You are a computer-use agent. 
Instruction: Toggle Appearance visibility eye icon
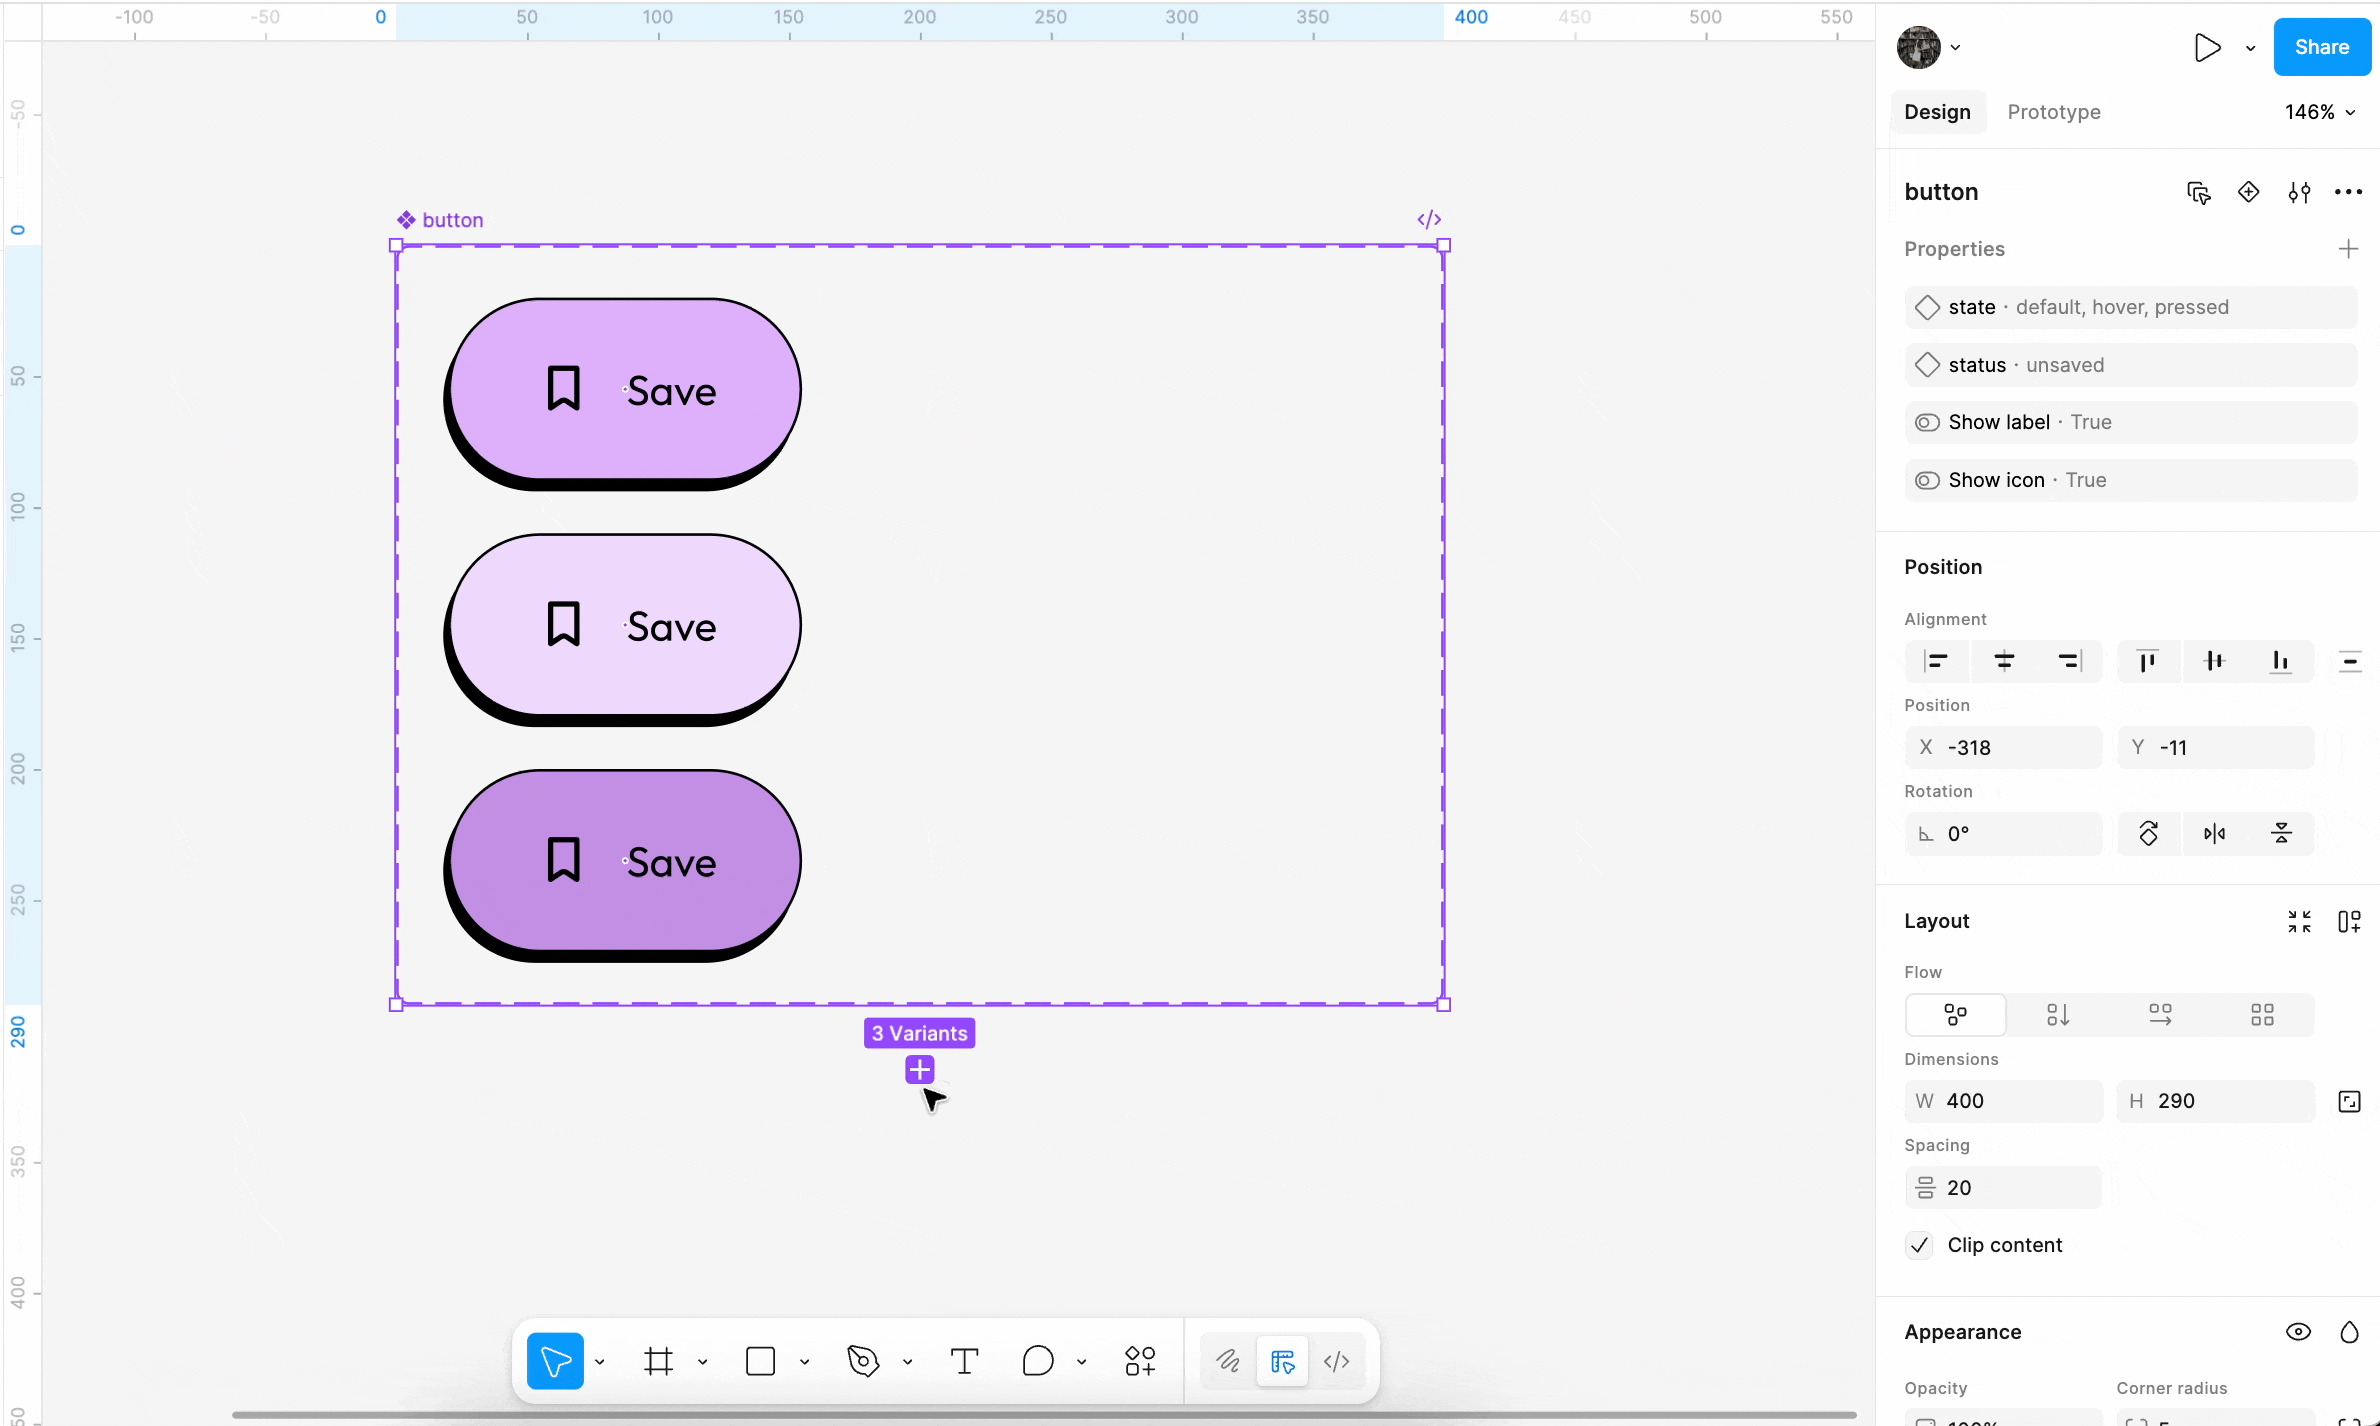point(2298,1332)
